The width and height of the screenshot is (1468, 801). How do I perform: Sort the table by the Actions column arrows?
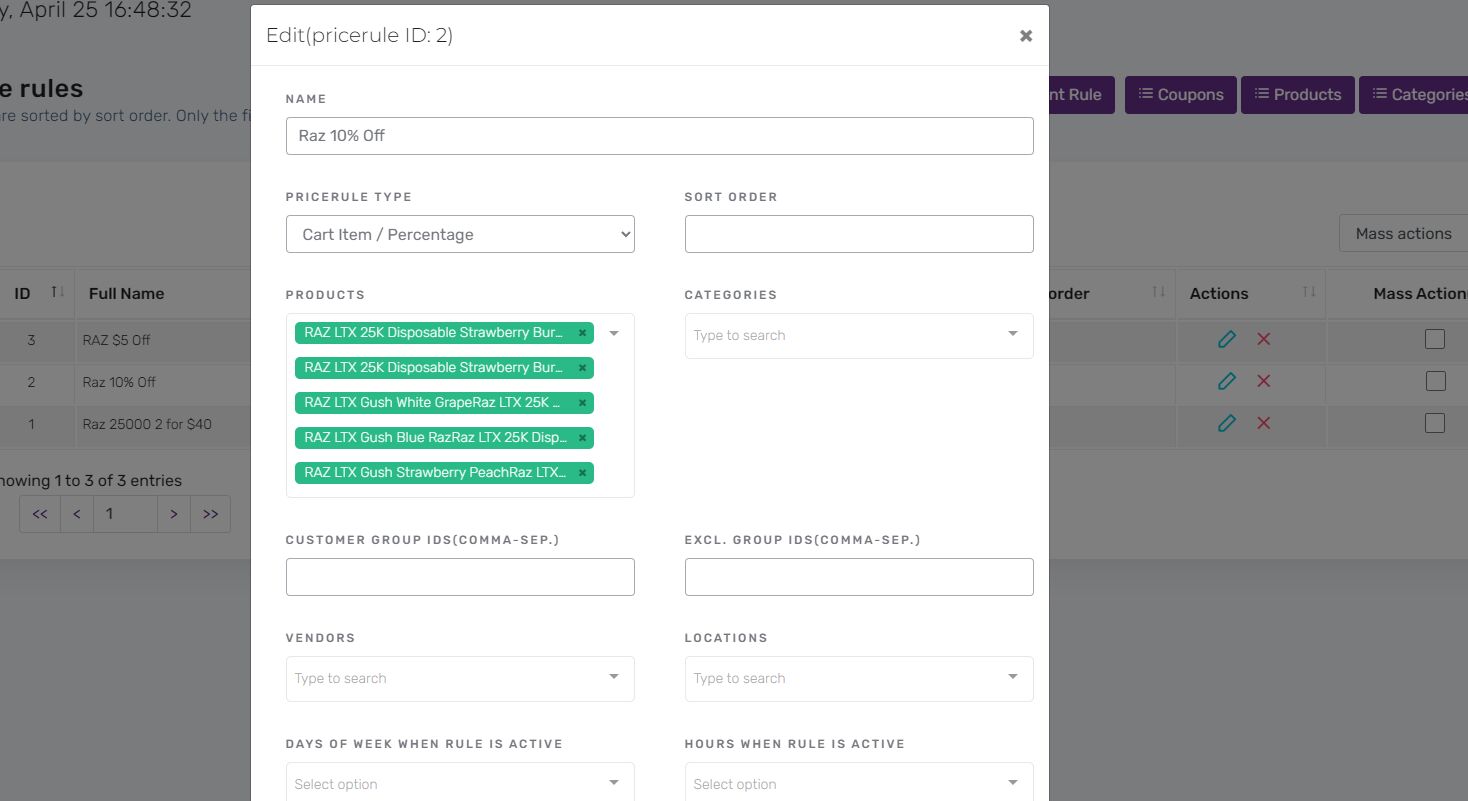tap(1309, 292)
